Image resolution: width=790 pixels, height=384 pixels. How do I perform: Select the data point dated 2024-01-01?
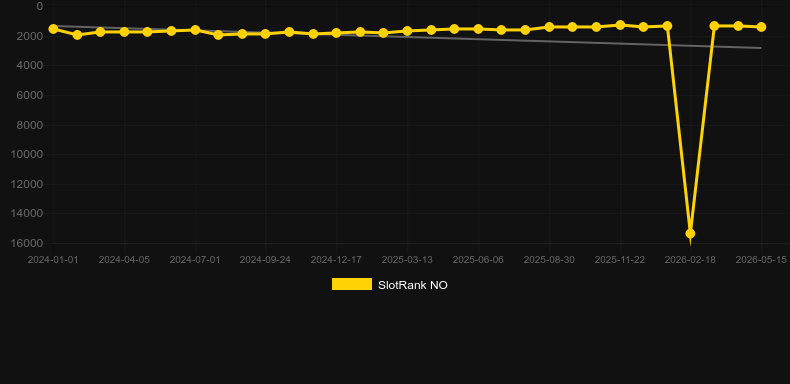pyautogui.click(x=53, y=29)
